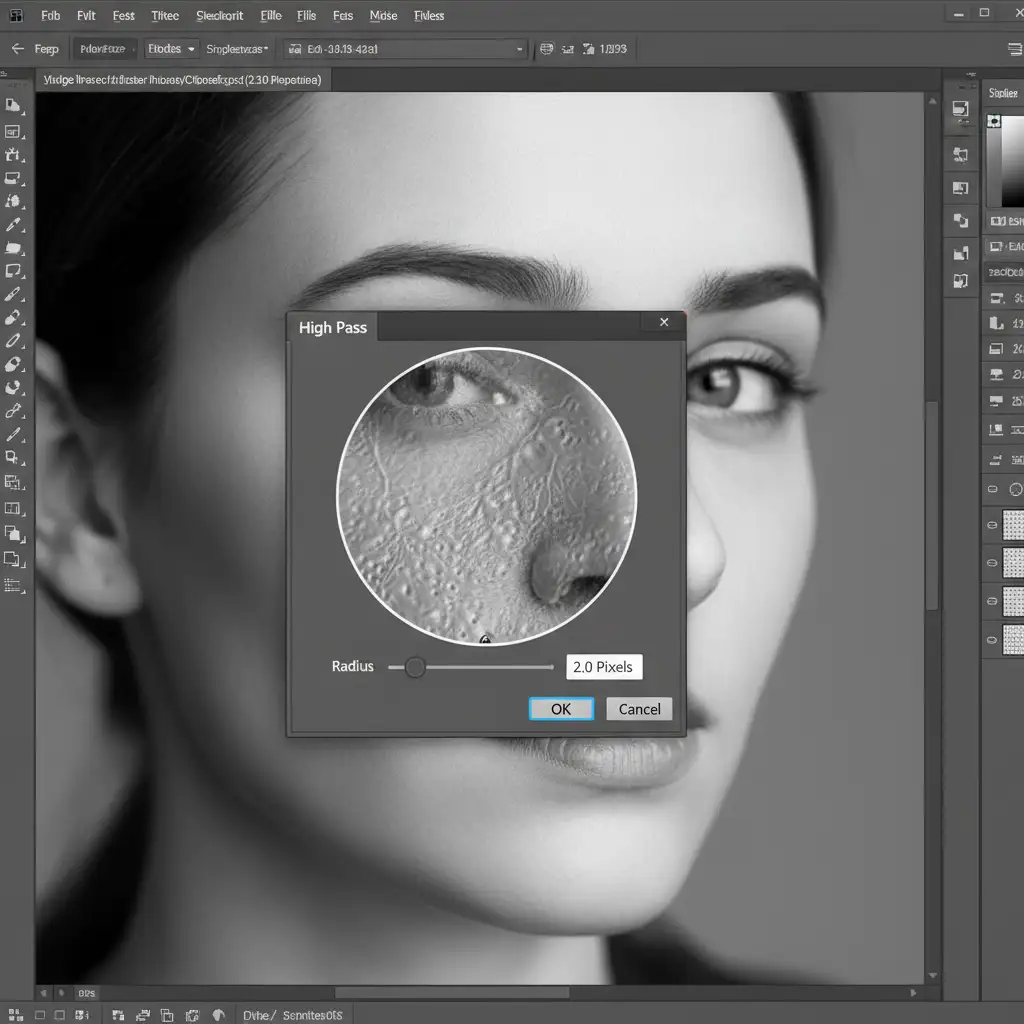The width and height of the screenshot is (1024, 1024).
Task: Select the Crop tool in the left toolbar
Action: (13, 155)
